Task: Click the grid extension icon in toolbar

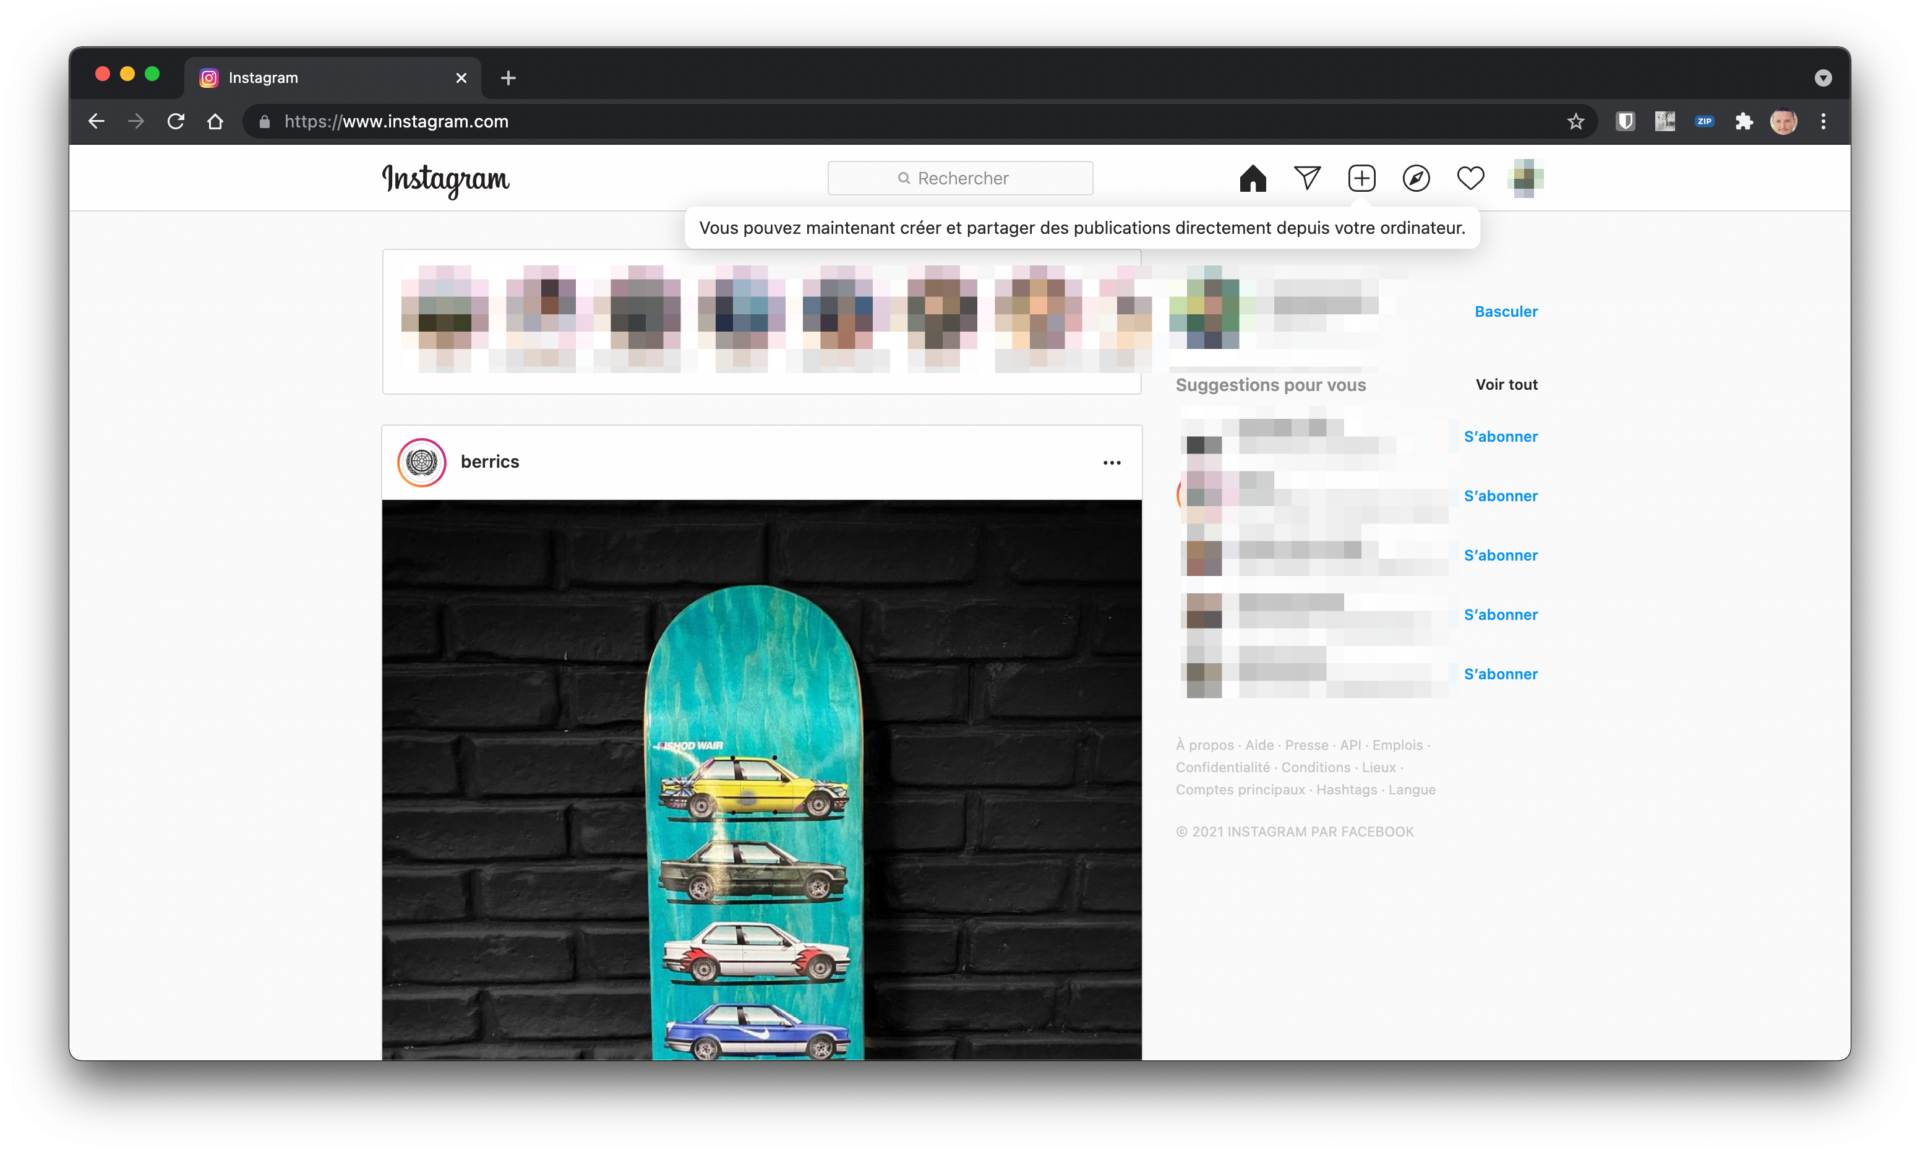Action: click(1664, 121)
